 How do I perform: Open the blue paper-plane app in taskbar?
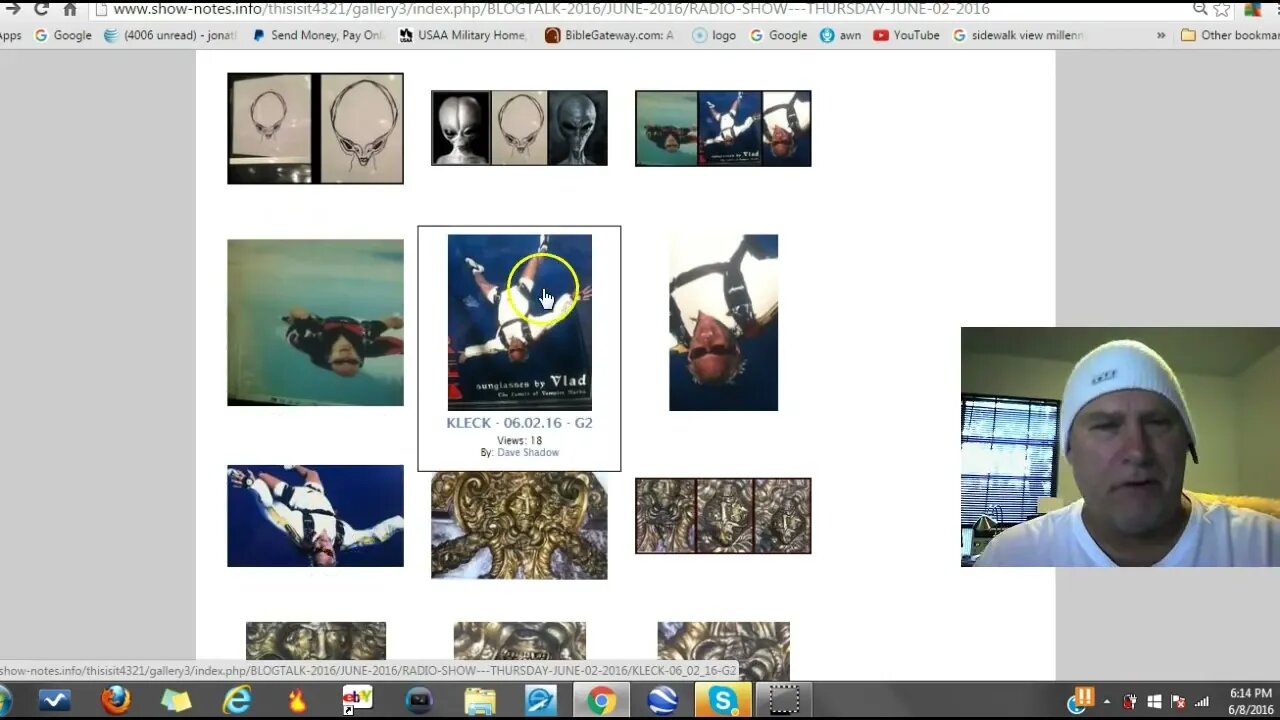point(541,701)
